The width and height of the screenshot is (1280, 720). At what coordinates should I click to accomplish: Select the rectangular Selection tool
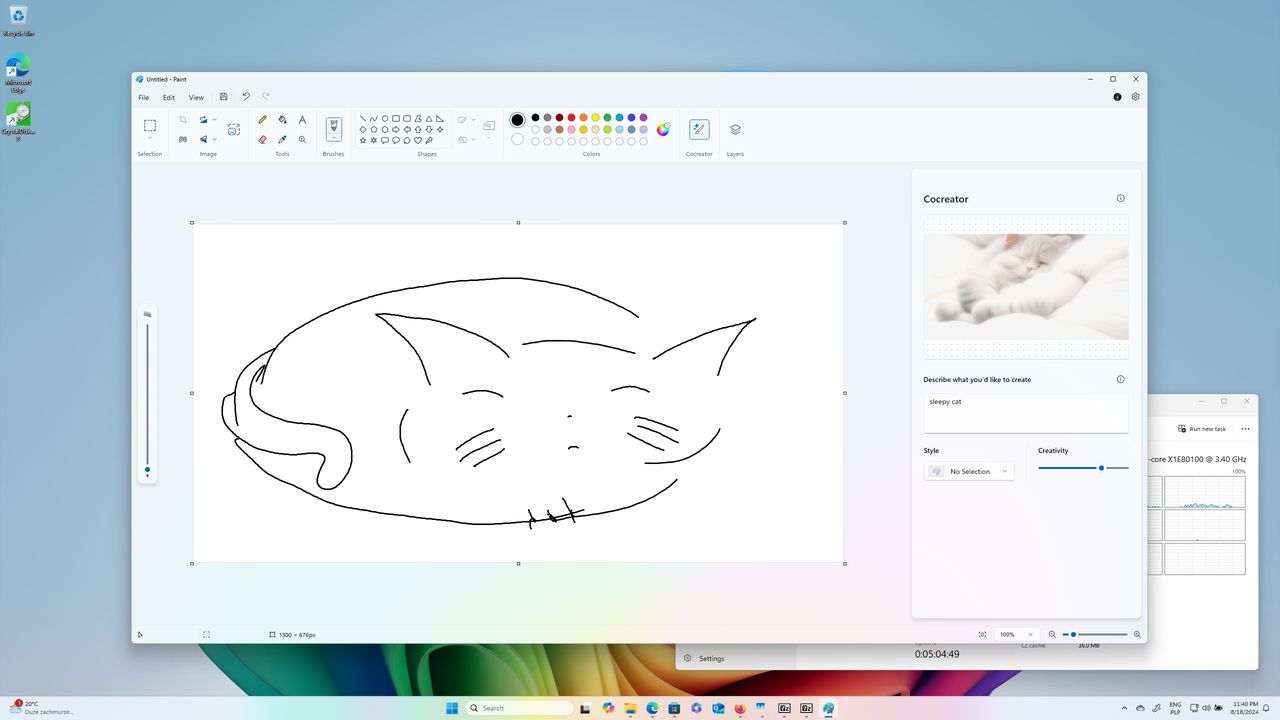150,125
